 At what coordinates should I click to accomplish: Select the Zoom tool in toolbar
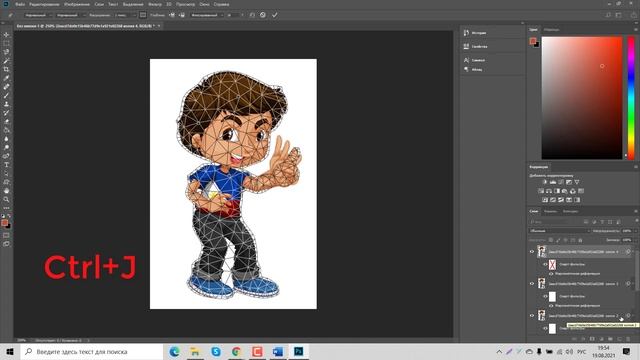(6, 200)
